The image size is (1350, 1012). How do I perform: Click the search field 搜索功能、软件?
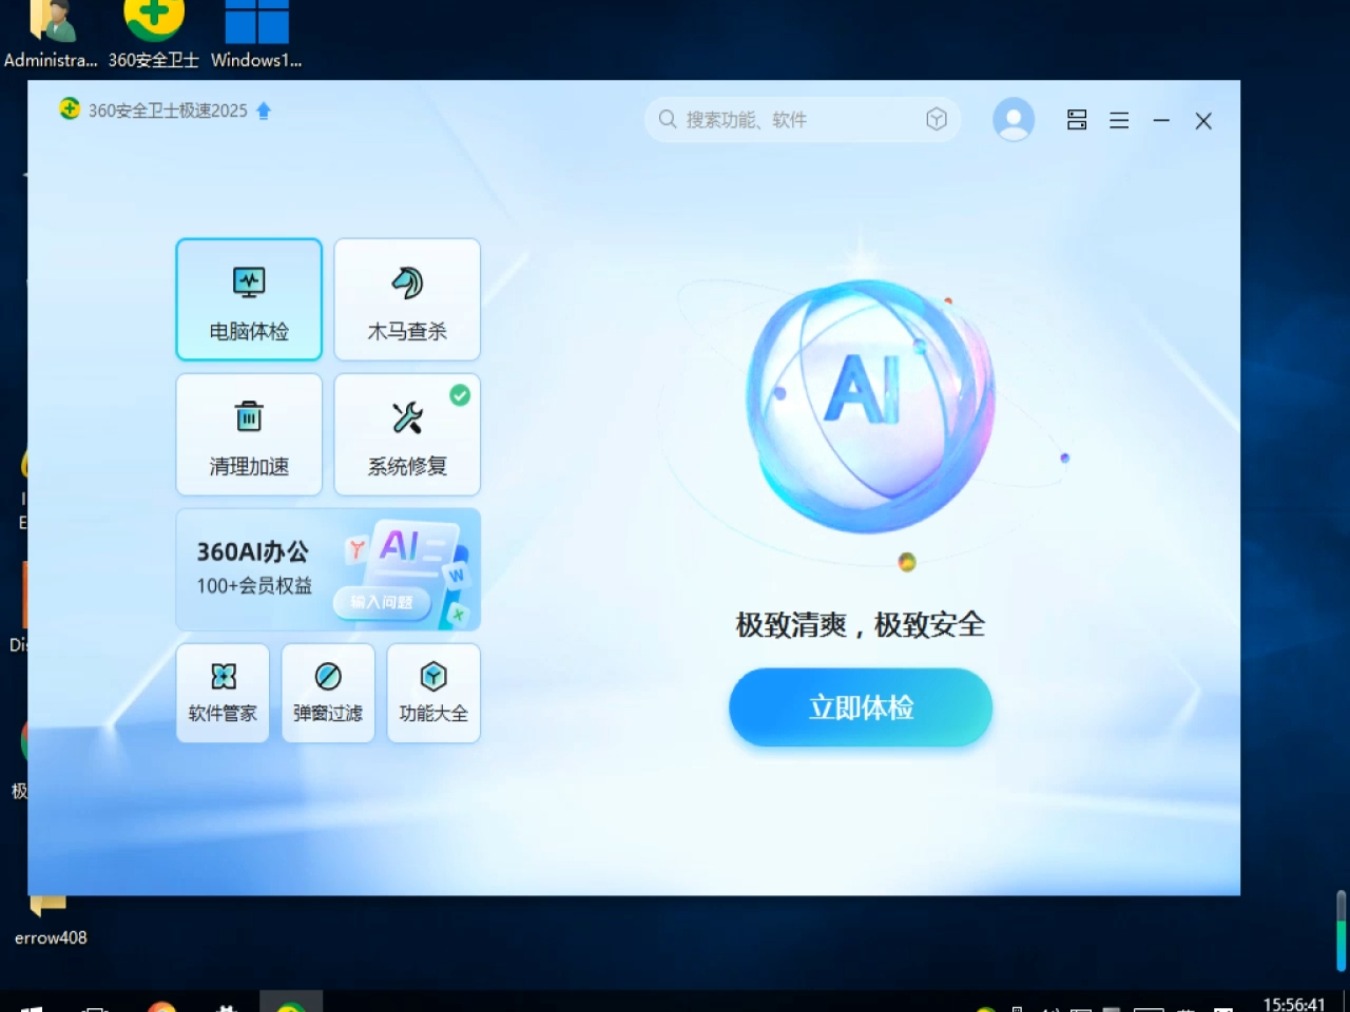[803, 120]
